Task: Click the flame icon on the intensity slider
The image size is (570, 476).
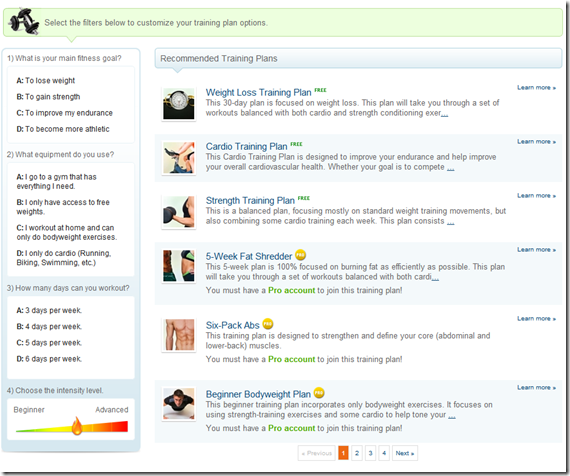Action: pos(77,426)
